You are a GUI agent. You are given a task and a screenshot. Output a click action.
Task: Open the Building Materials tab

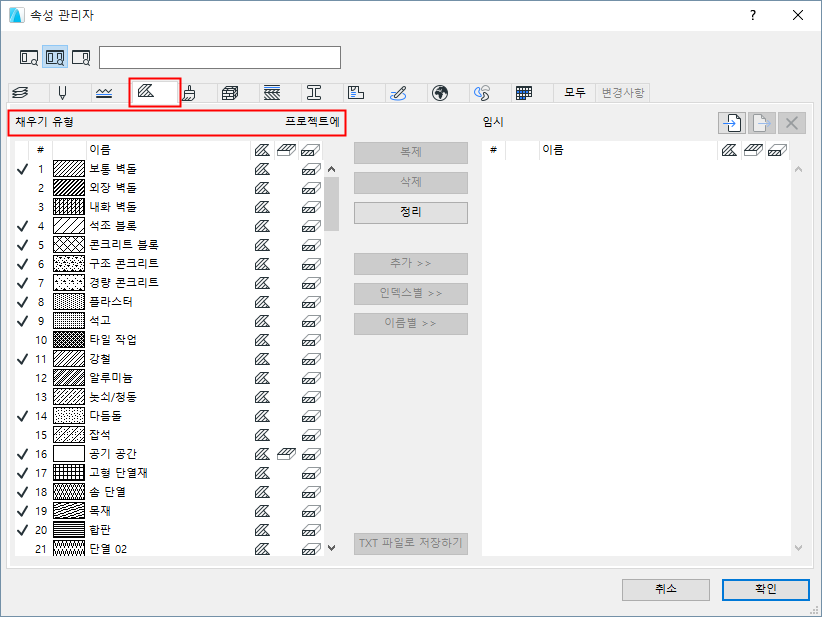[230, 93]
